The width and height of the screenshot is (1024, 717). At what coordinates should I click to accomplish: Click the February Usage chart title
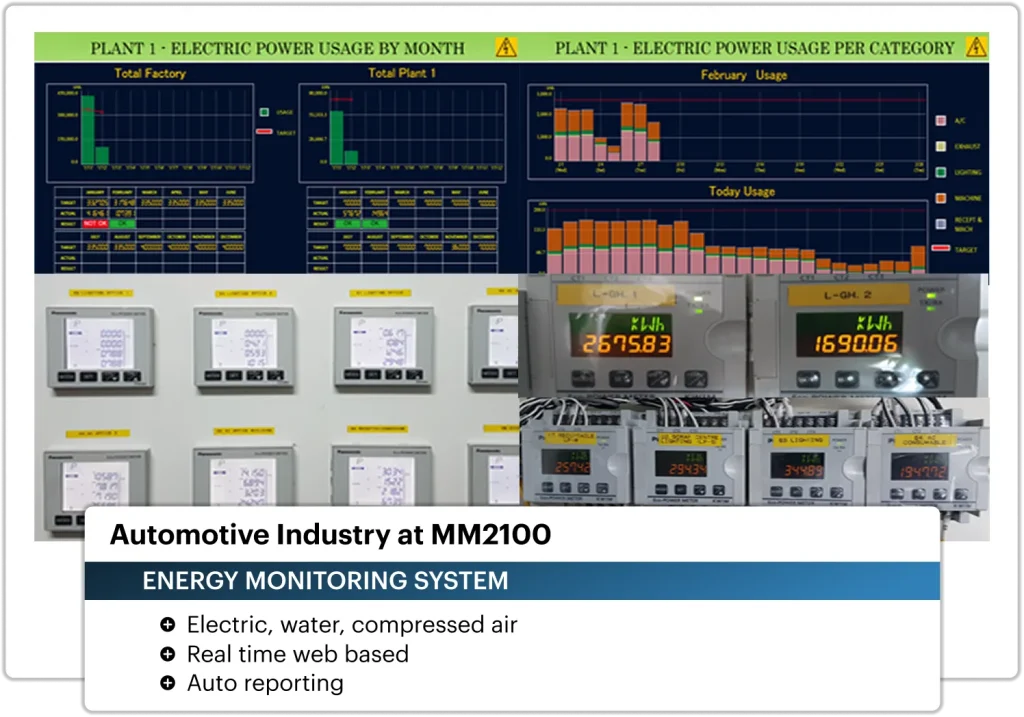coord(744,75)
